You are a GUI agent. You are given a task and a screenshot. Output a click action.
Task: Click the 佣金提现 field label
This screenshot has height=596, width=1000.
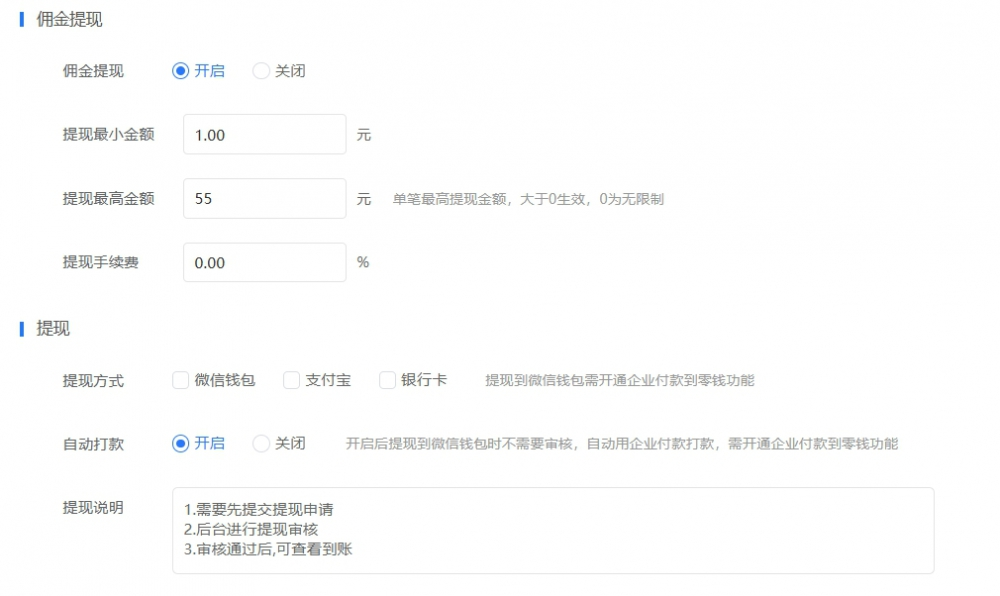(x=91, y=71)
